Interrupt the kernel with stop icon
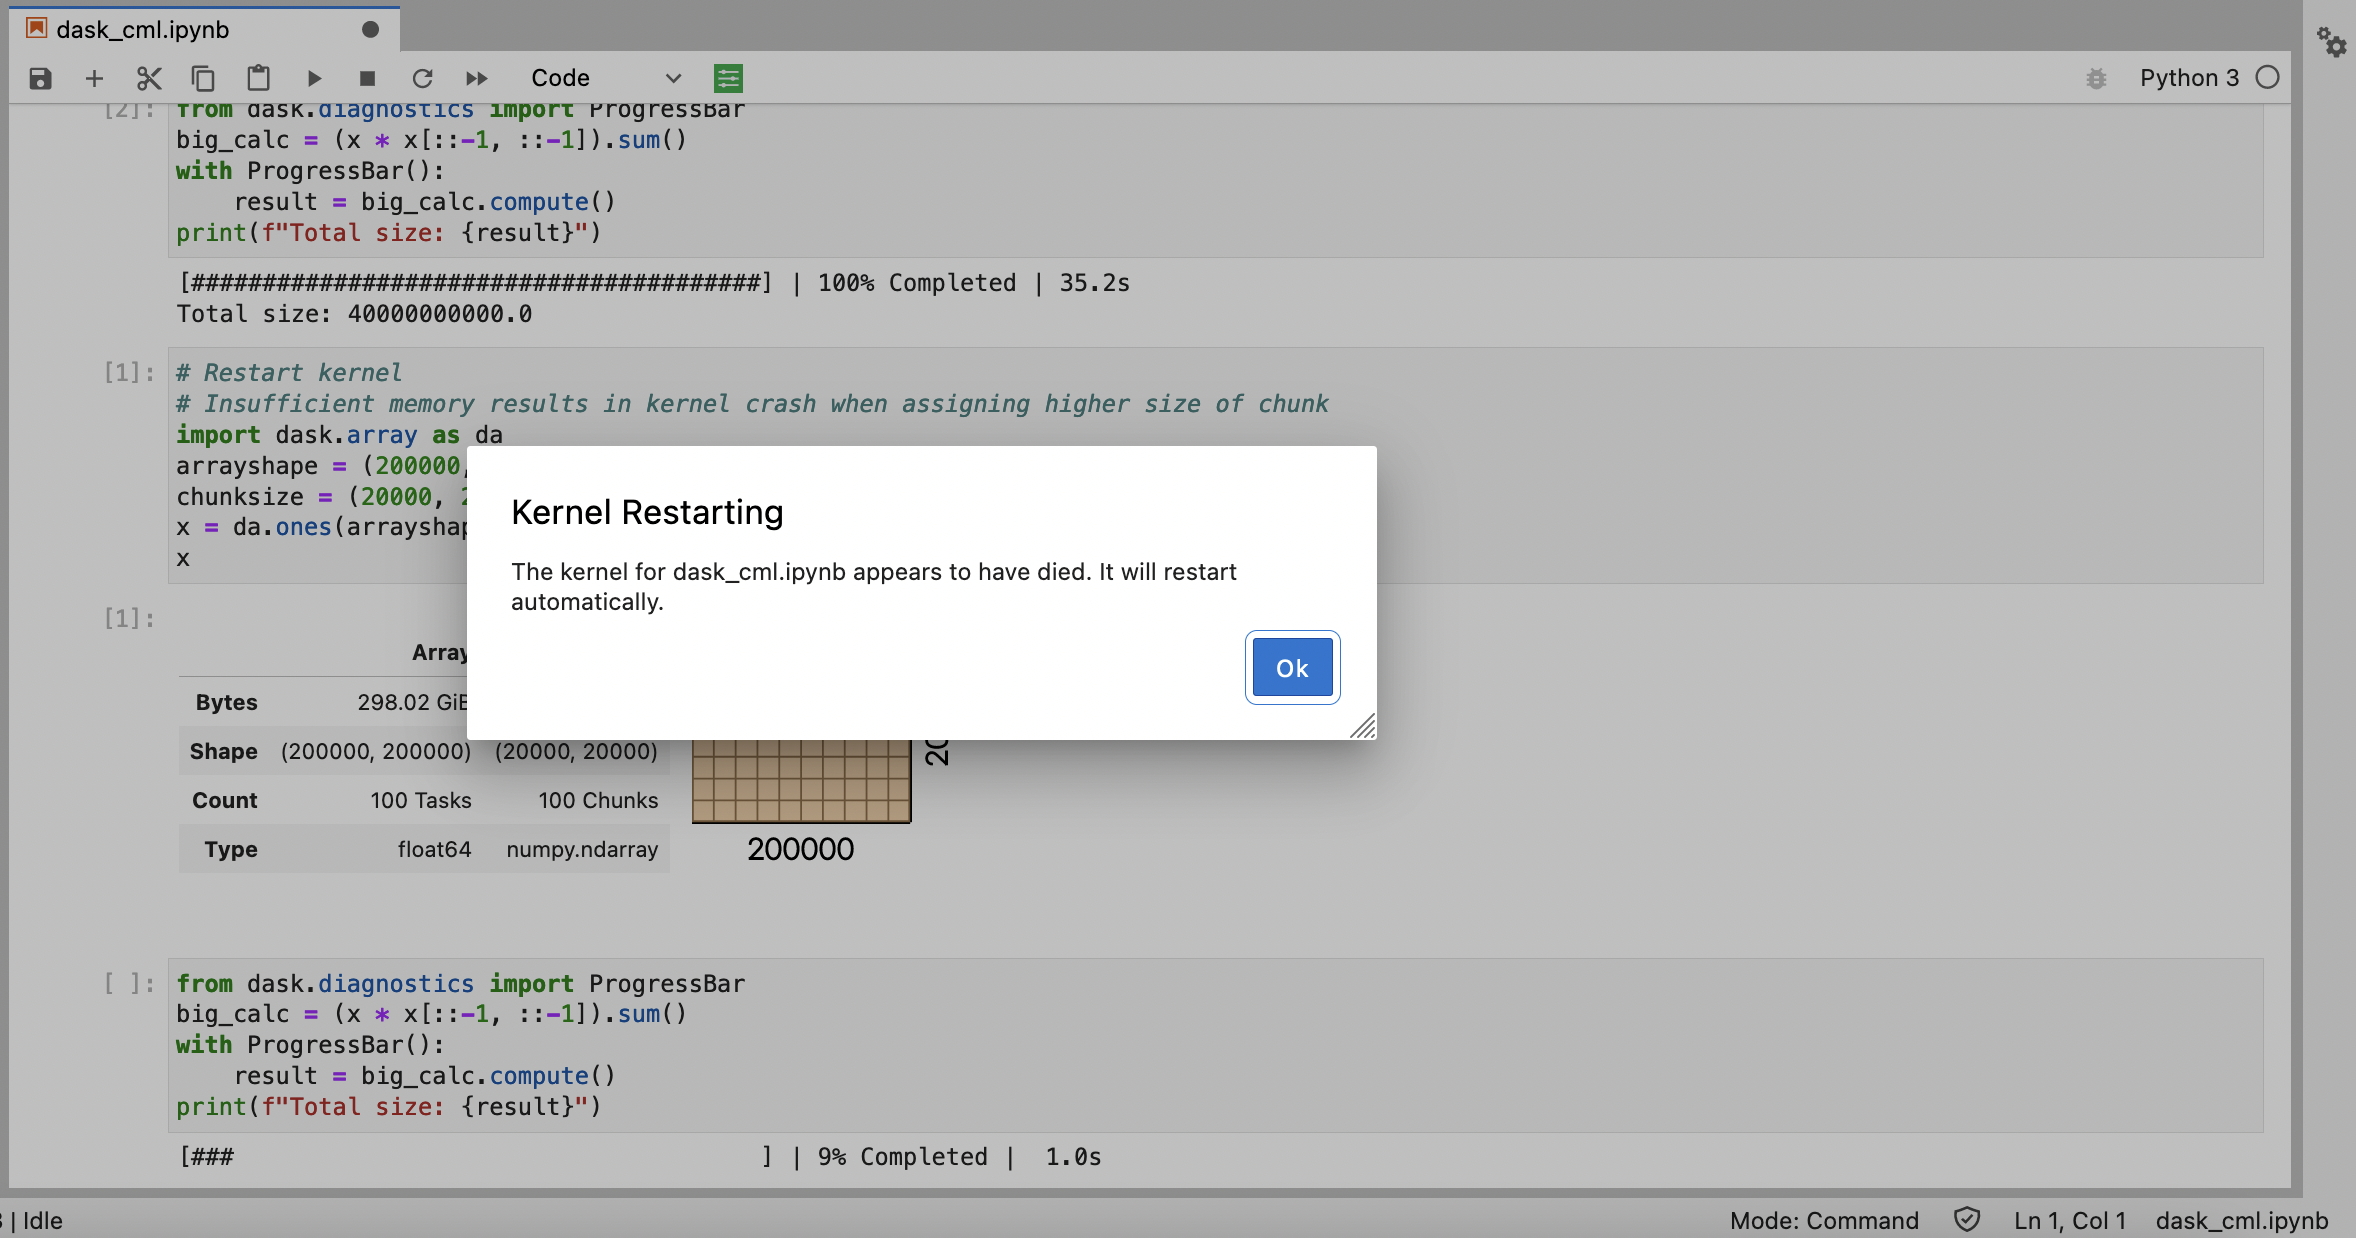 coord(367,78)
